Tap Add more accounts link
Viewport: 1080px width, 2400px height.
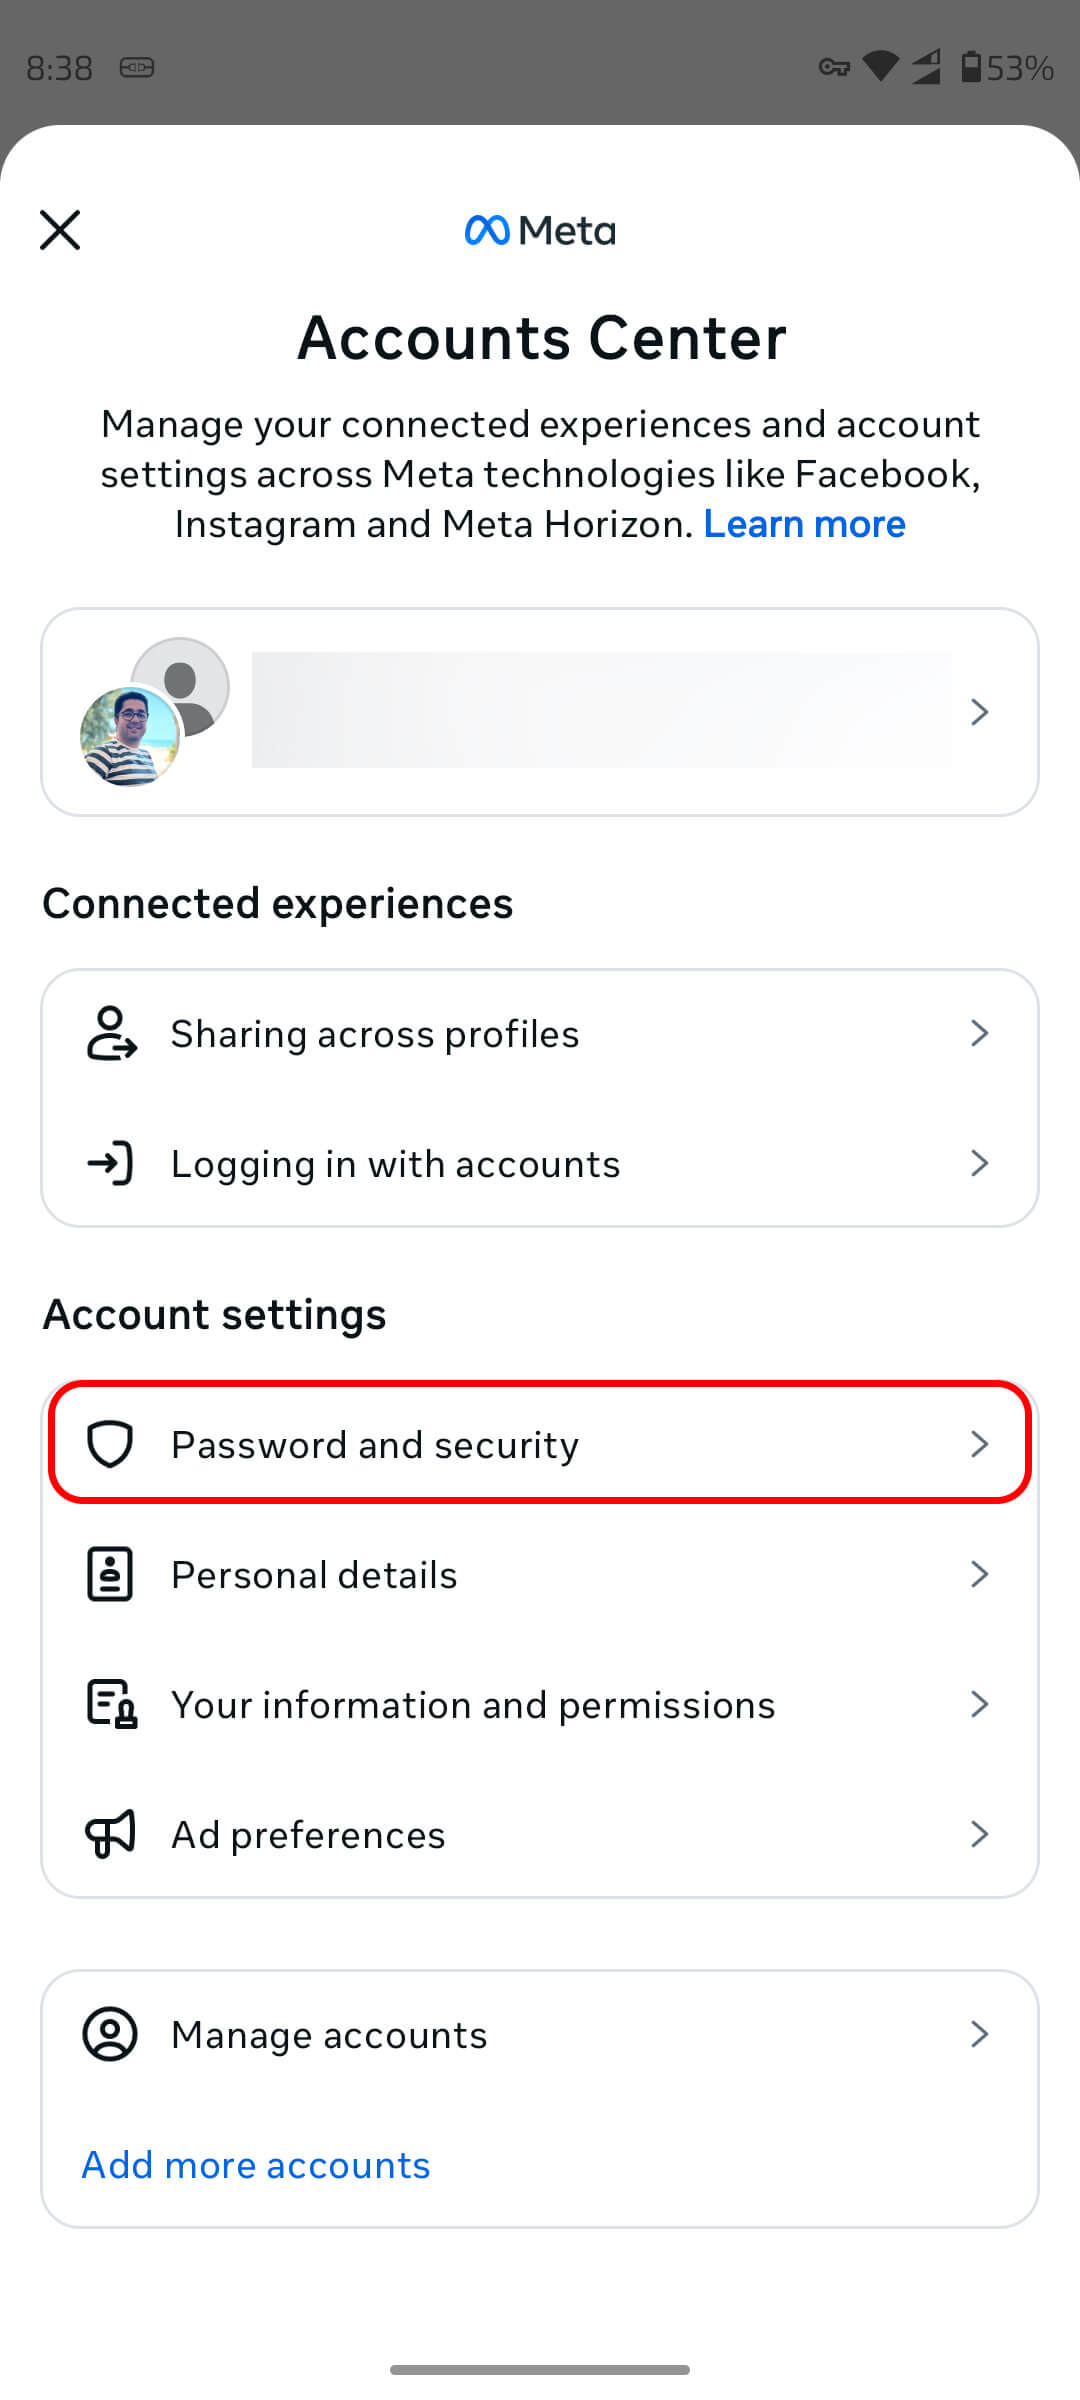(x=256, y=2165)
